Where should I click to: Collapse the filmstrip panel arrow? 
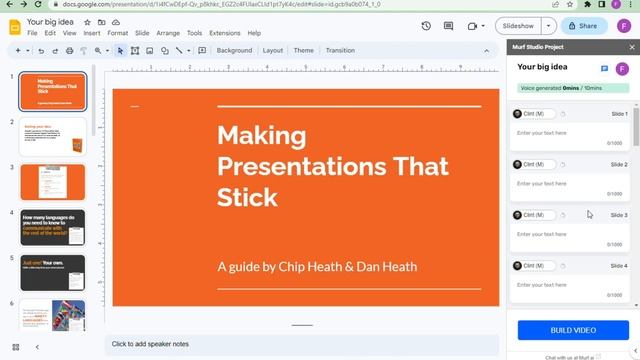coord(37,347)
